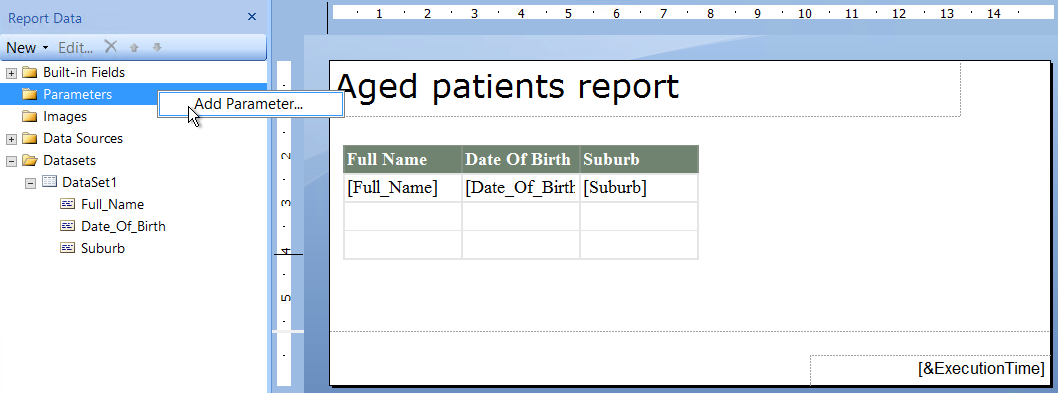
Task: Open the New dropdown in Report Data toolbar
Action: click(x=27, y=48)
